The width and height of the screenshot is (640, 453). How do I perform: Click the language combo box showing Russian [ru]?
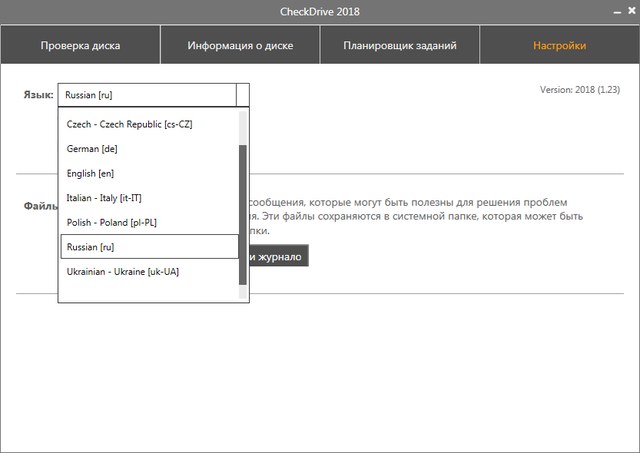click(147, 95)
